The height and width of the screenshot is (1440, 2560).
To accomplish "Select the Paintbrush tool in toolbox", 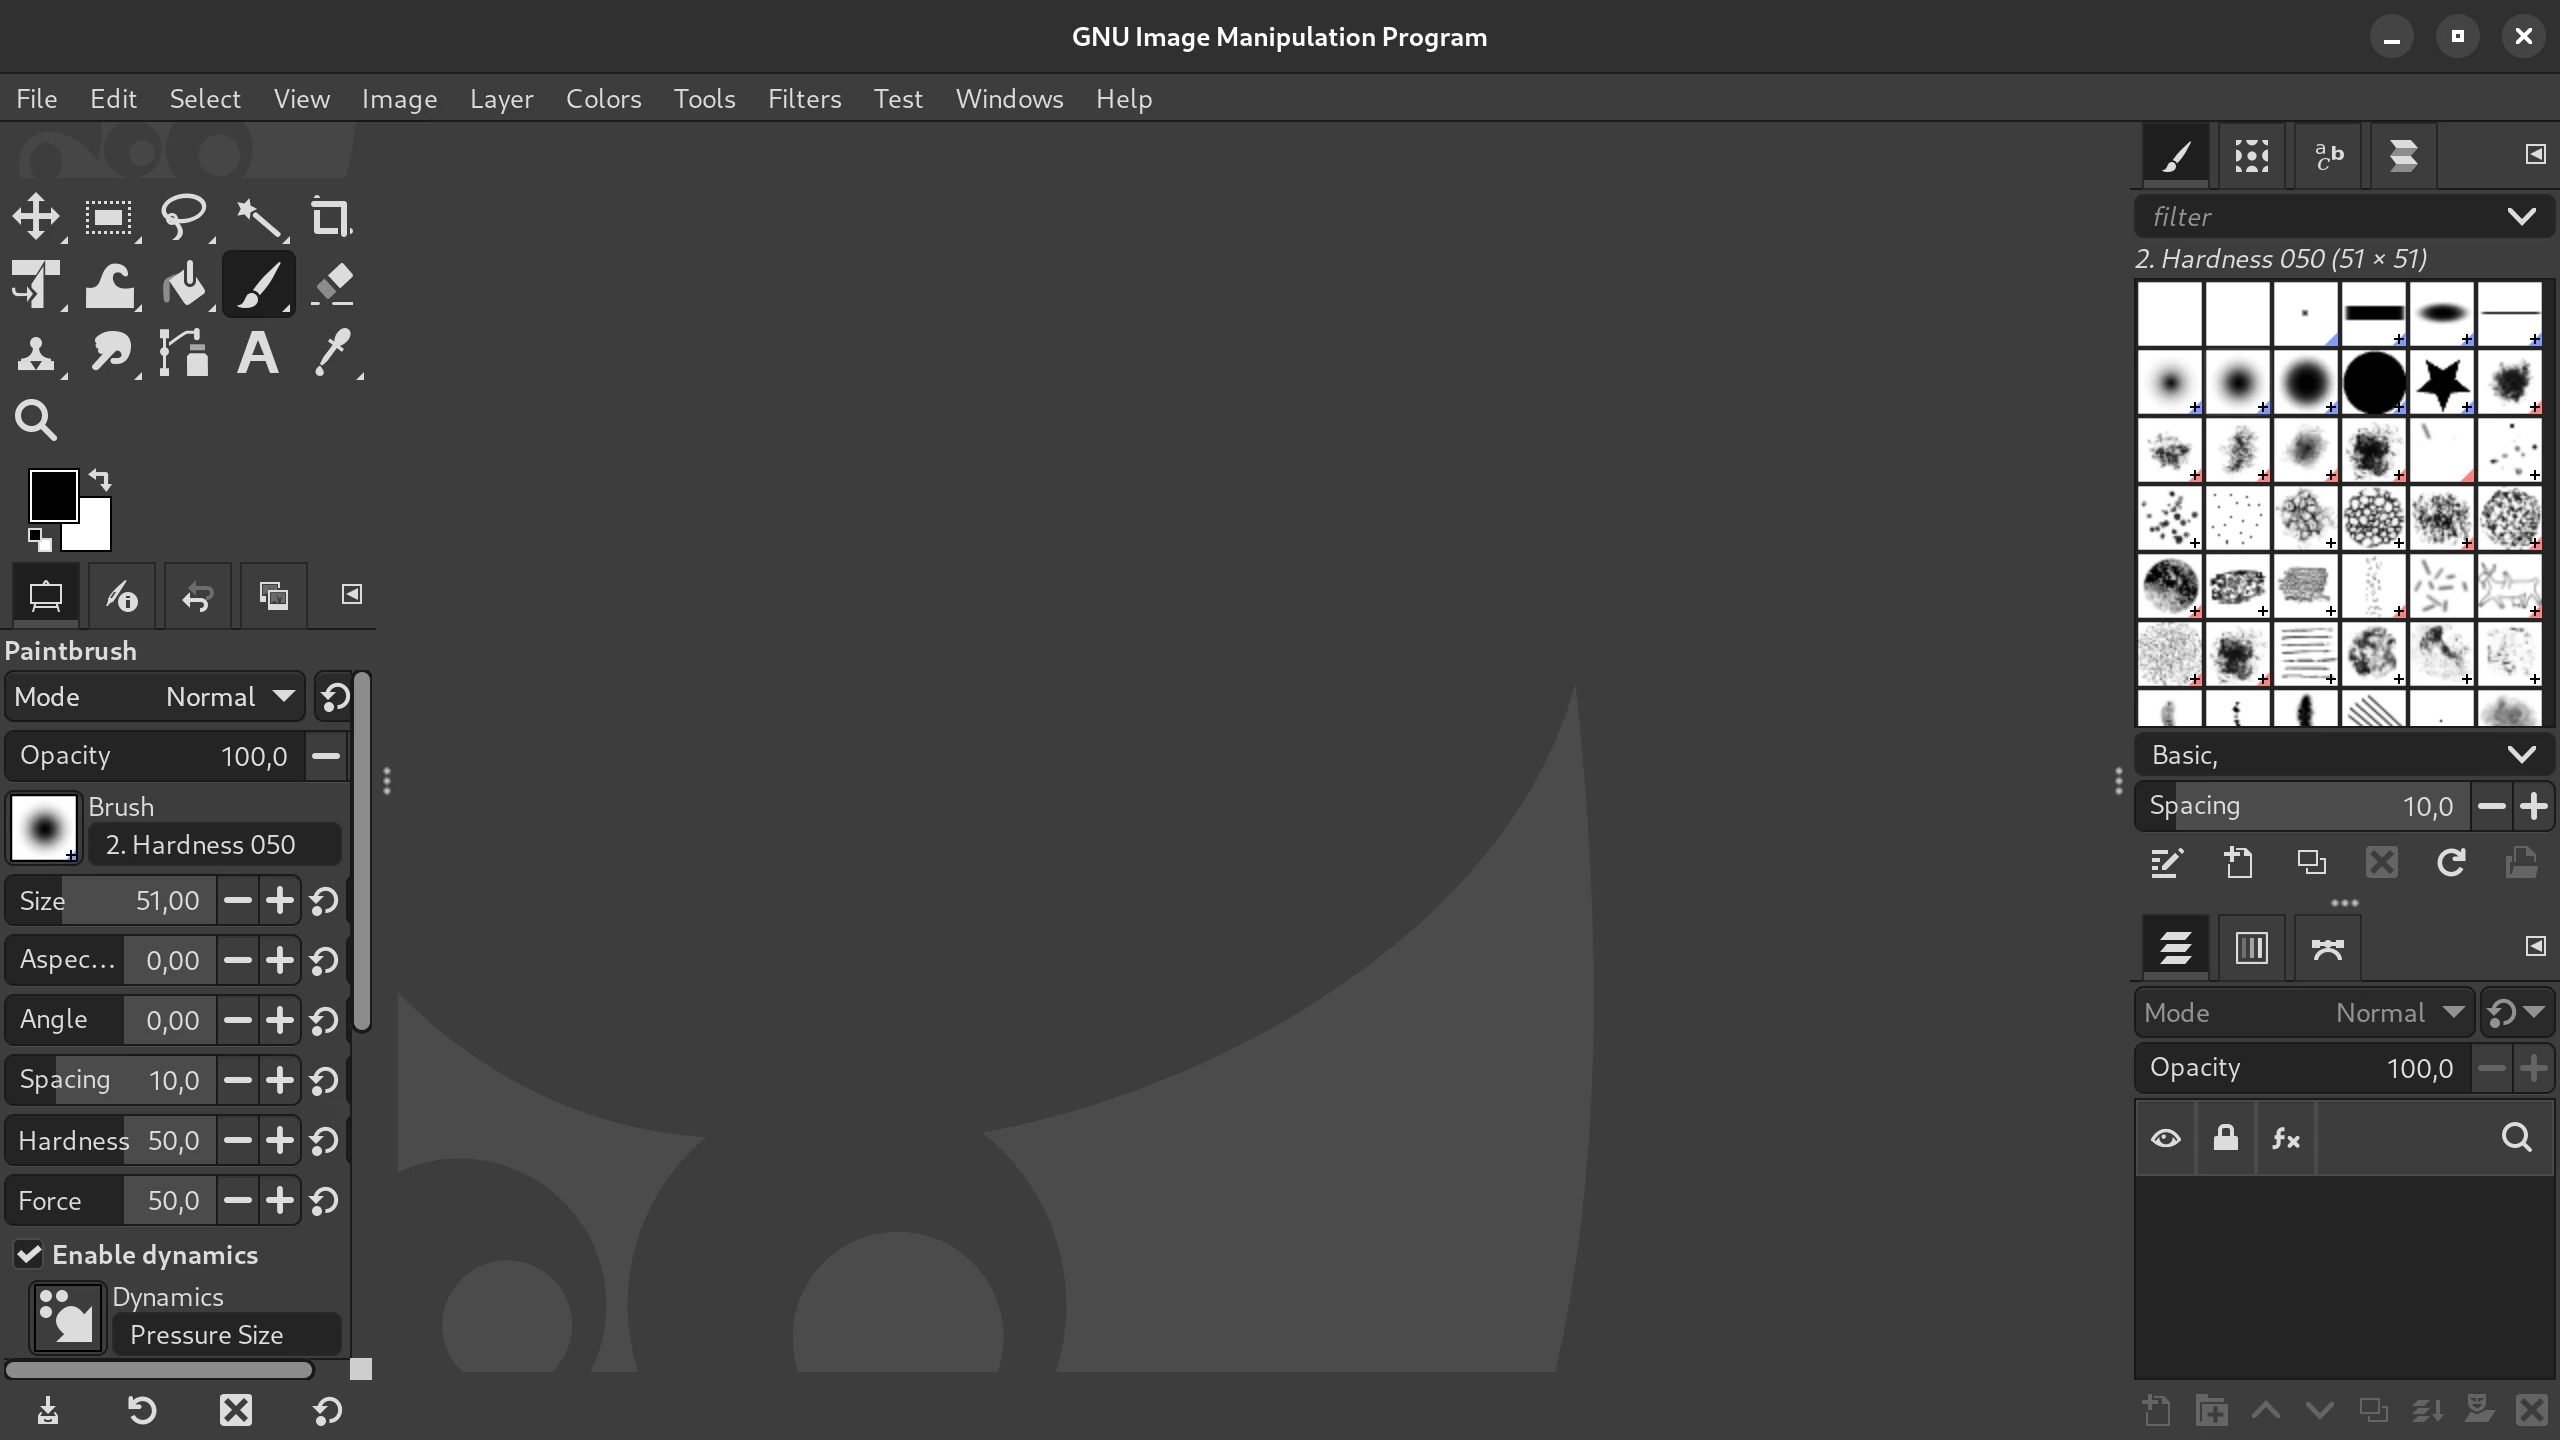I will coord(258,285).
